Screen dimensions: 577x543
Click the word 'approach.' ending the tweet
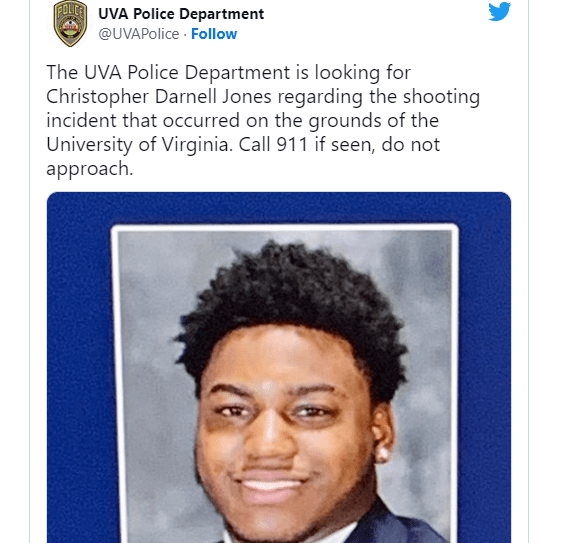[x=89, y=169]
